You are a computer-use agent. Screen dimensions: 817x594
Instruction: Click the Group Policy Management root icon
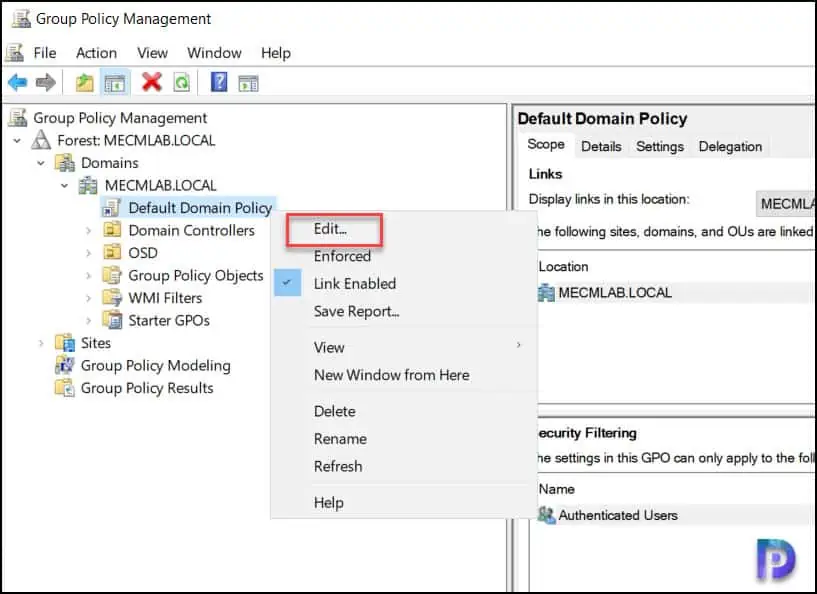(x=18, y=118)
